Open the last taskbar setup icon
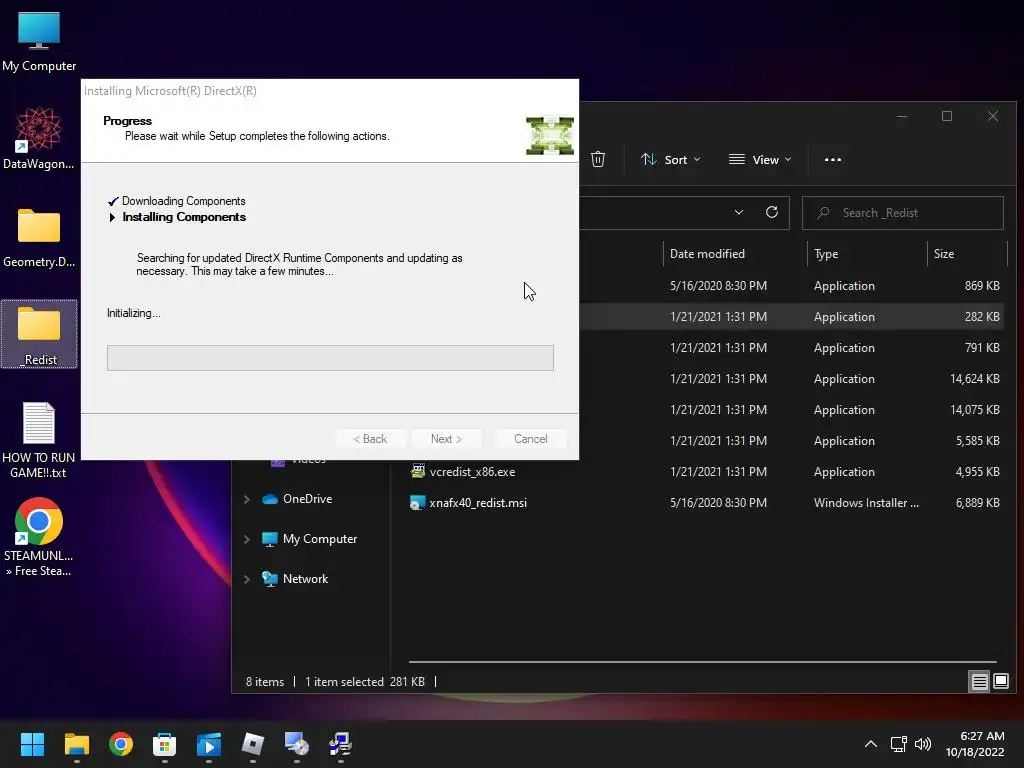Screen dimensions: 1024x768 [340, 744]
